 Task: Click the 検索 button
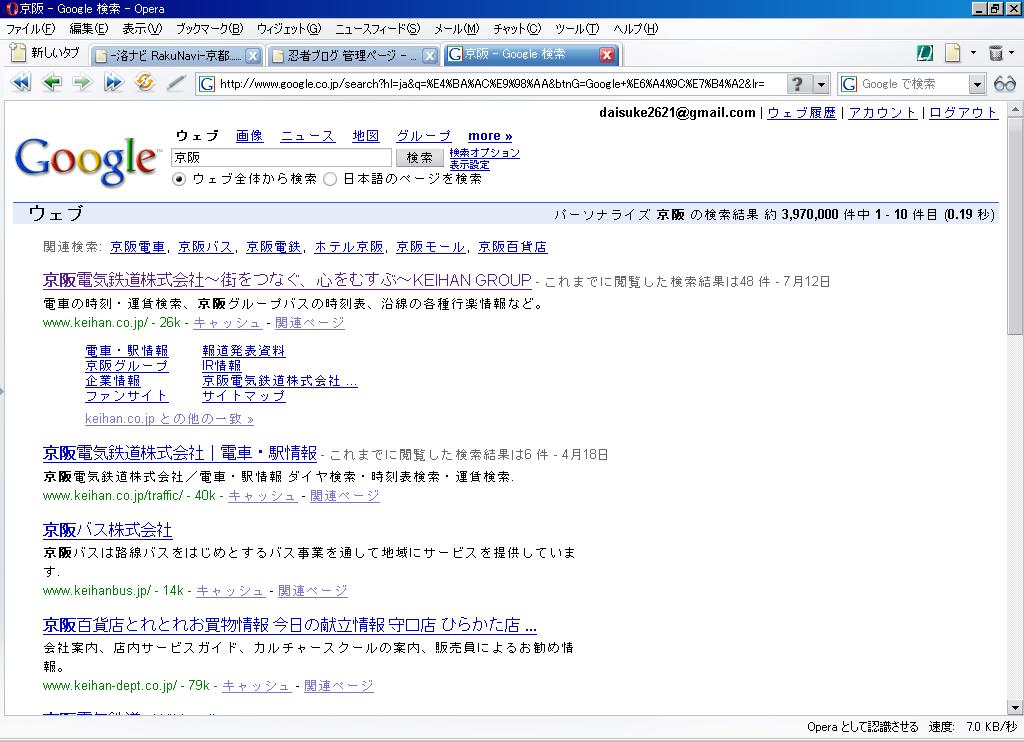pyautogui.click(x=419, y=157)
